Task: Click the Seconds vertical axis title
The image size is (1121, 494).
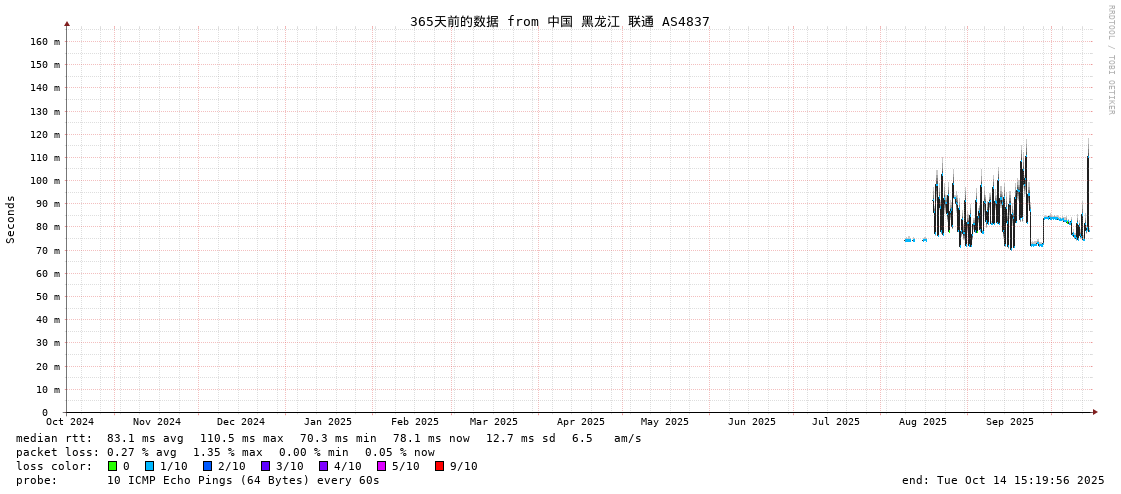Action: click(11, 219)
